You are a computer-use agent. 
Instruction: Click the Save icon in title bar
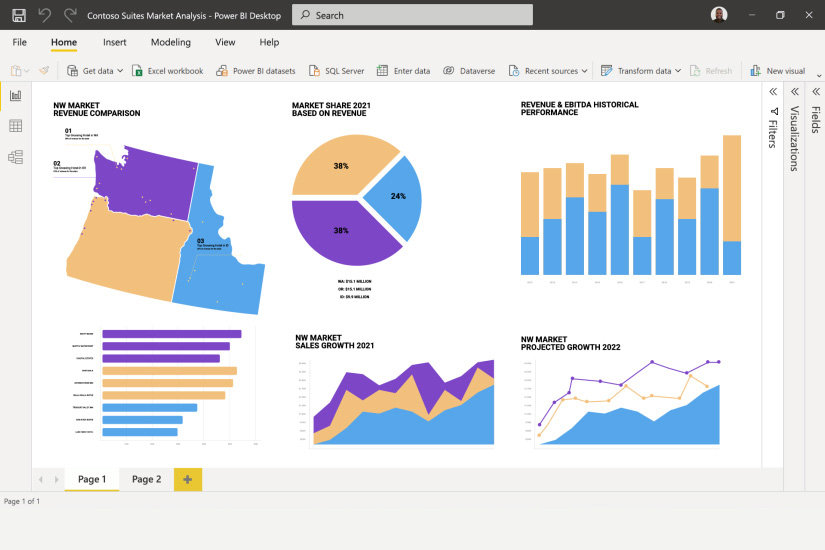18,15
